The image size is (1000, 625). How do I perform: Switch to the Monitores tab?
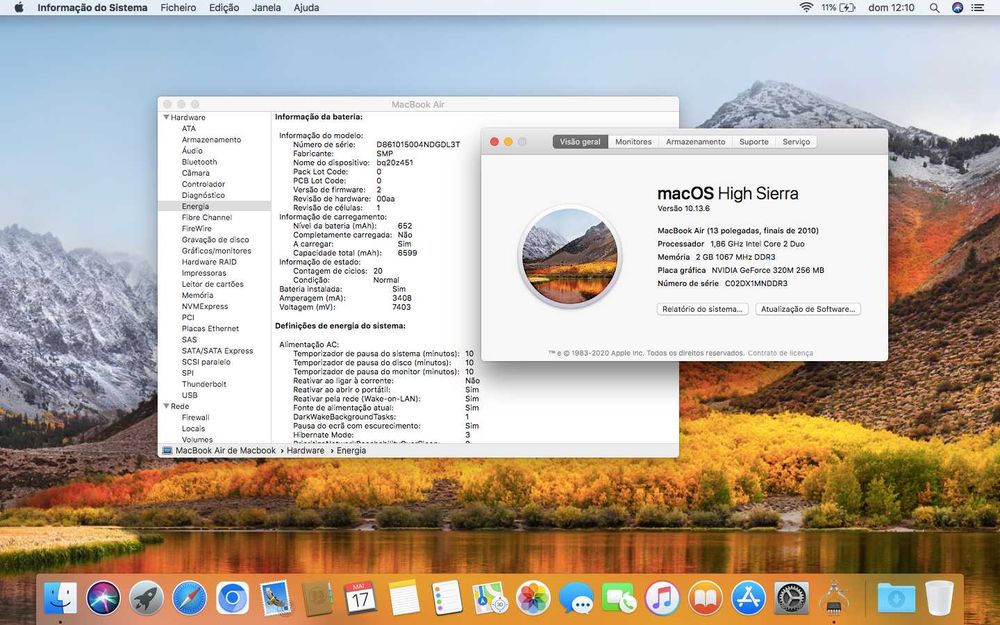633,142
